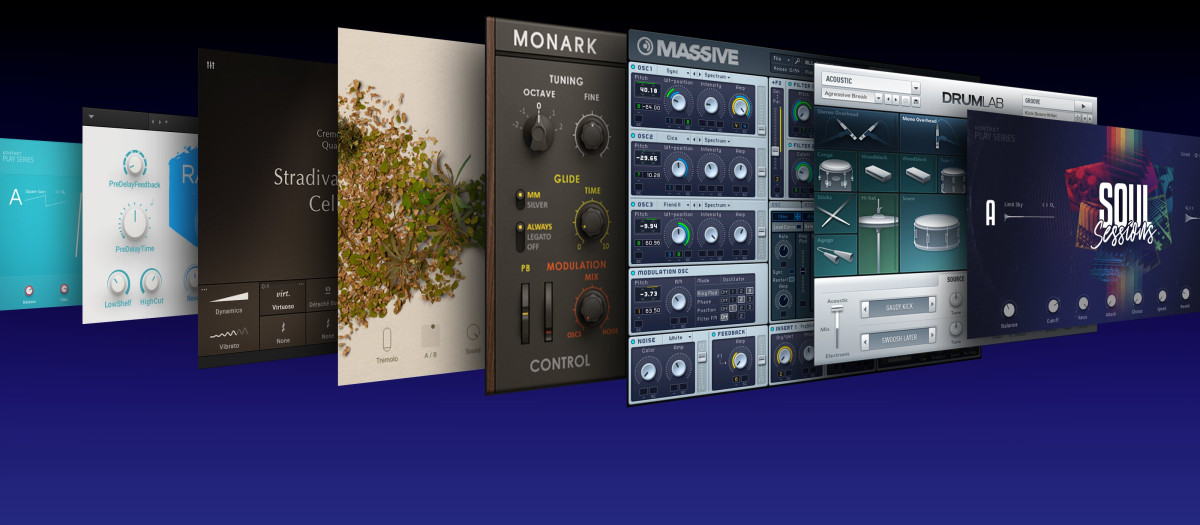
Task: Click the PB pitch bend wheel in Monark
Action: [x=523, y=313]
